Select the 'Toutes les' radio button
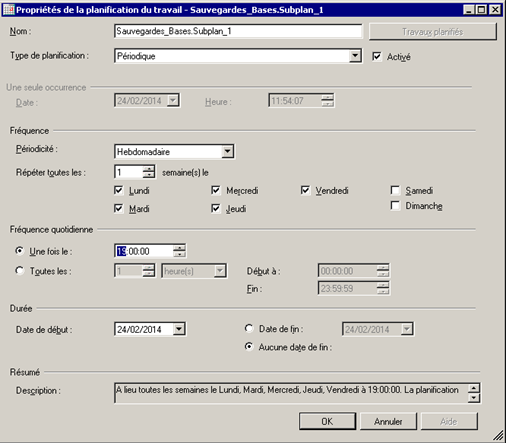This screenshot has height=443, width=506. tap(20, 270)
